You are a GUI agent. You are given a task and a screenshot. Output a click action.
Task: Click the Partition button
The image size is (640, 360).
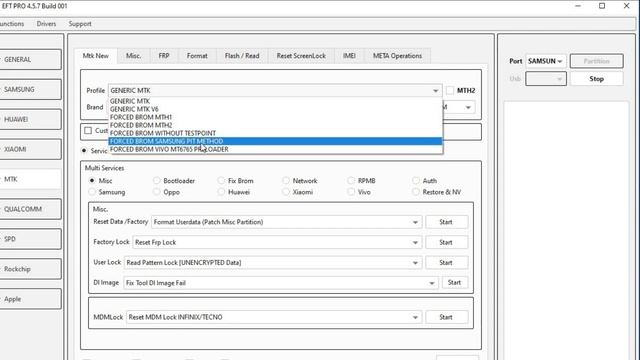(x=597, y=61)
